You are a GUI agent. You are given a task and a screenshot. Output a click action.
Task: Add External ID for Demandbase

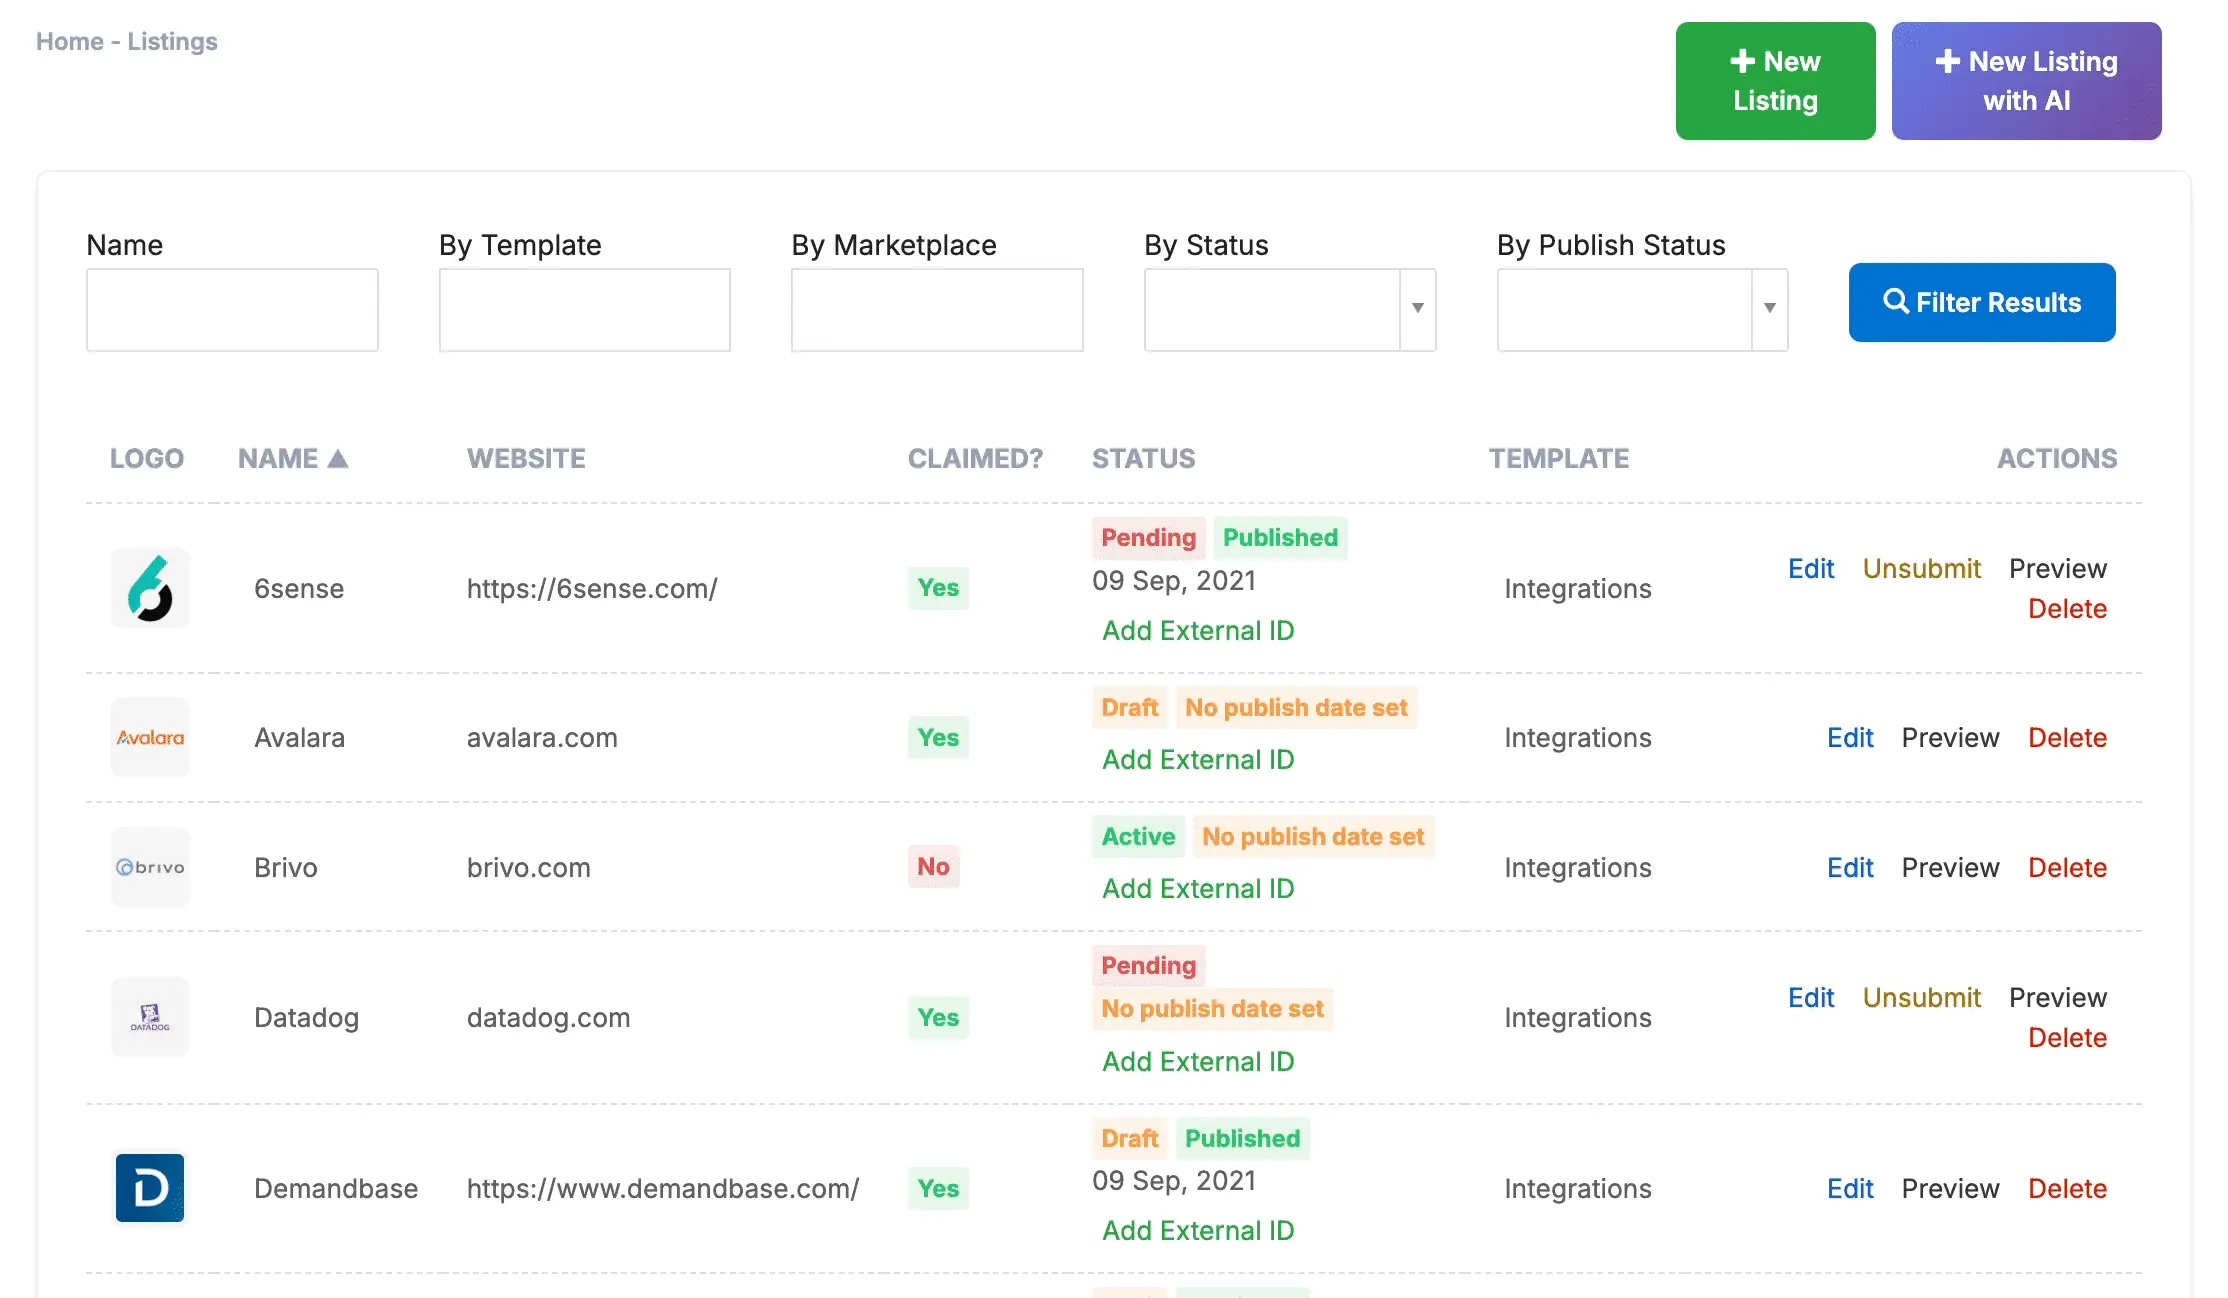pos(1198,1230)
